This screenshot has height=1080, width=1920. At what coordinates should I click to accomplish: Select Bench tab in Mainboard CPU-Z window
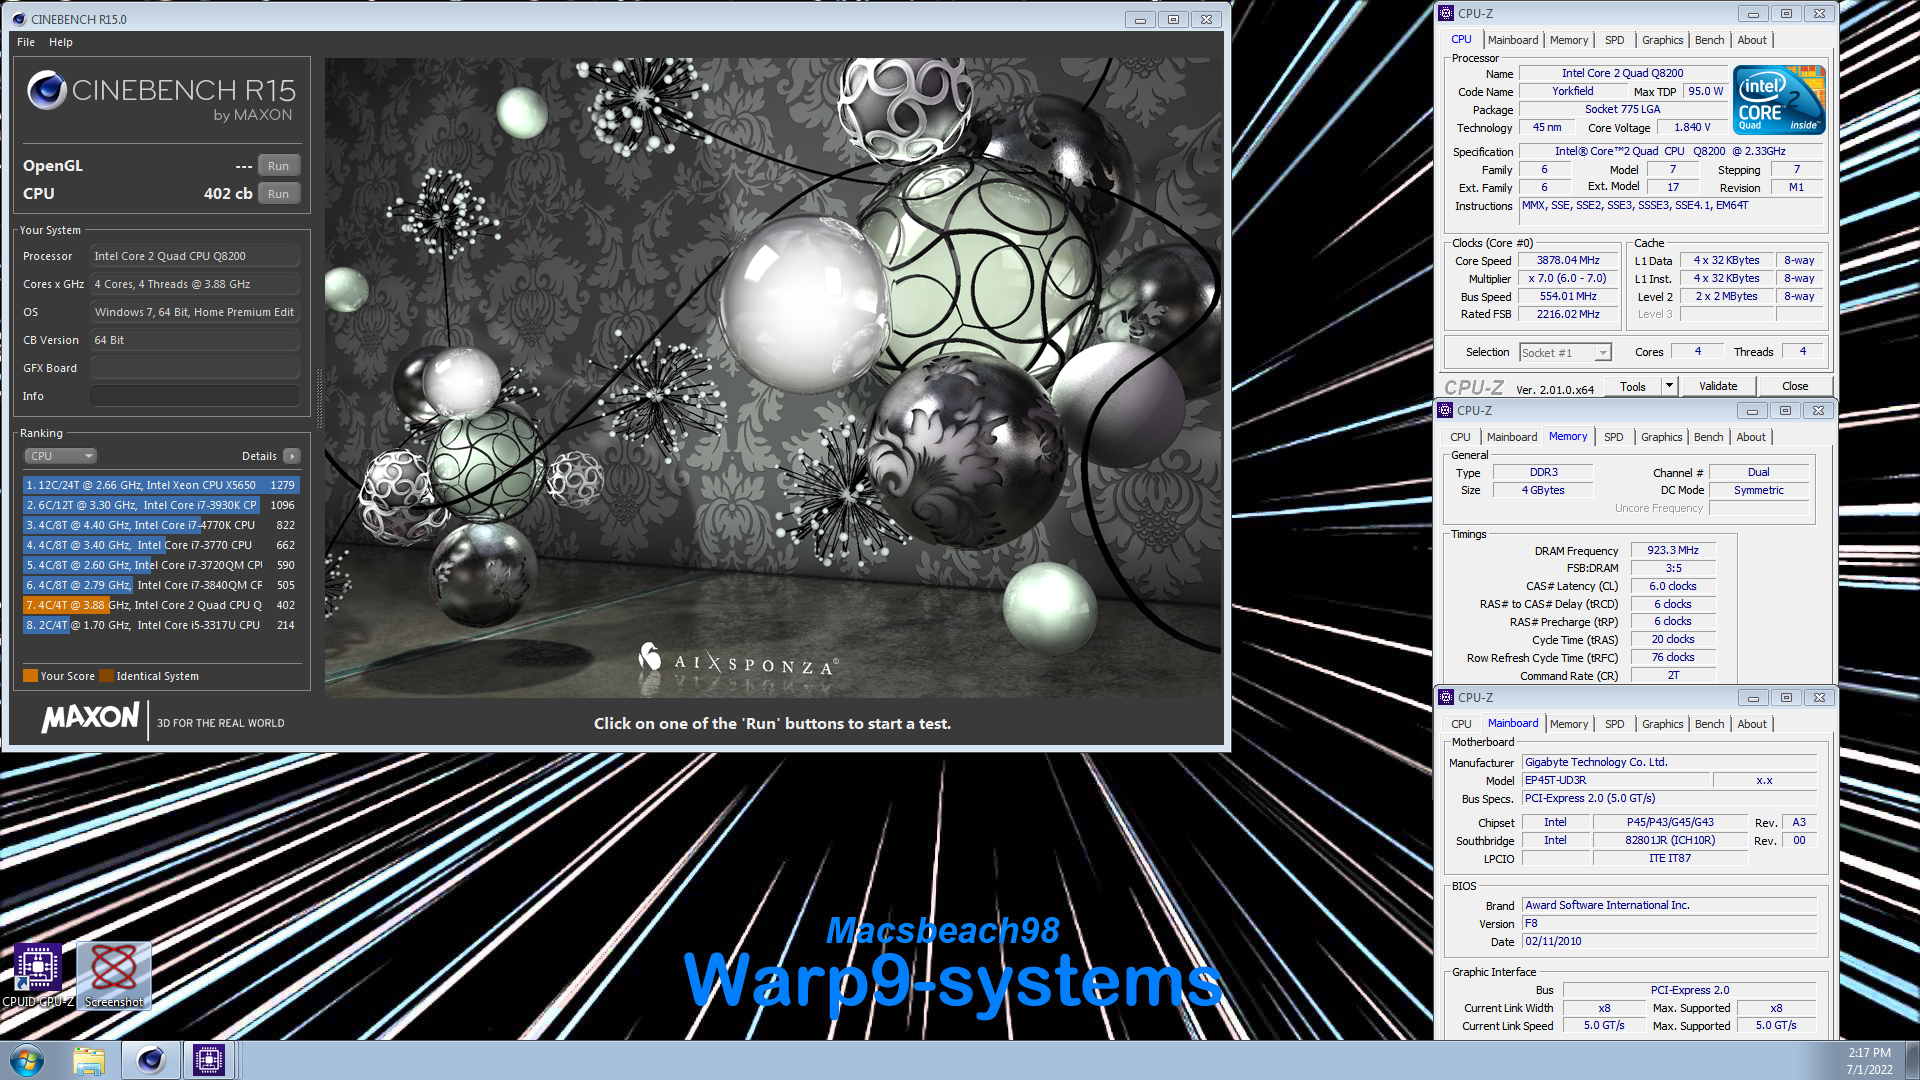(x=1710, y=724)
